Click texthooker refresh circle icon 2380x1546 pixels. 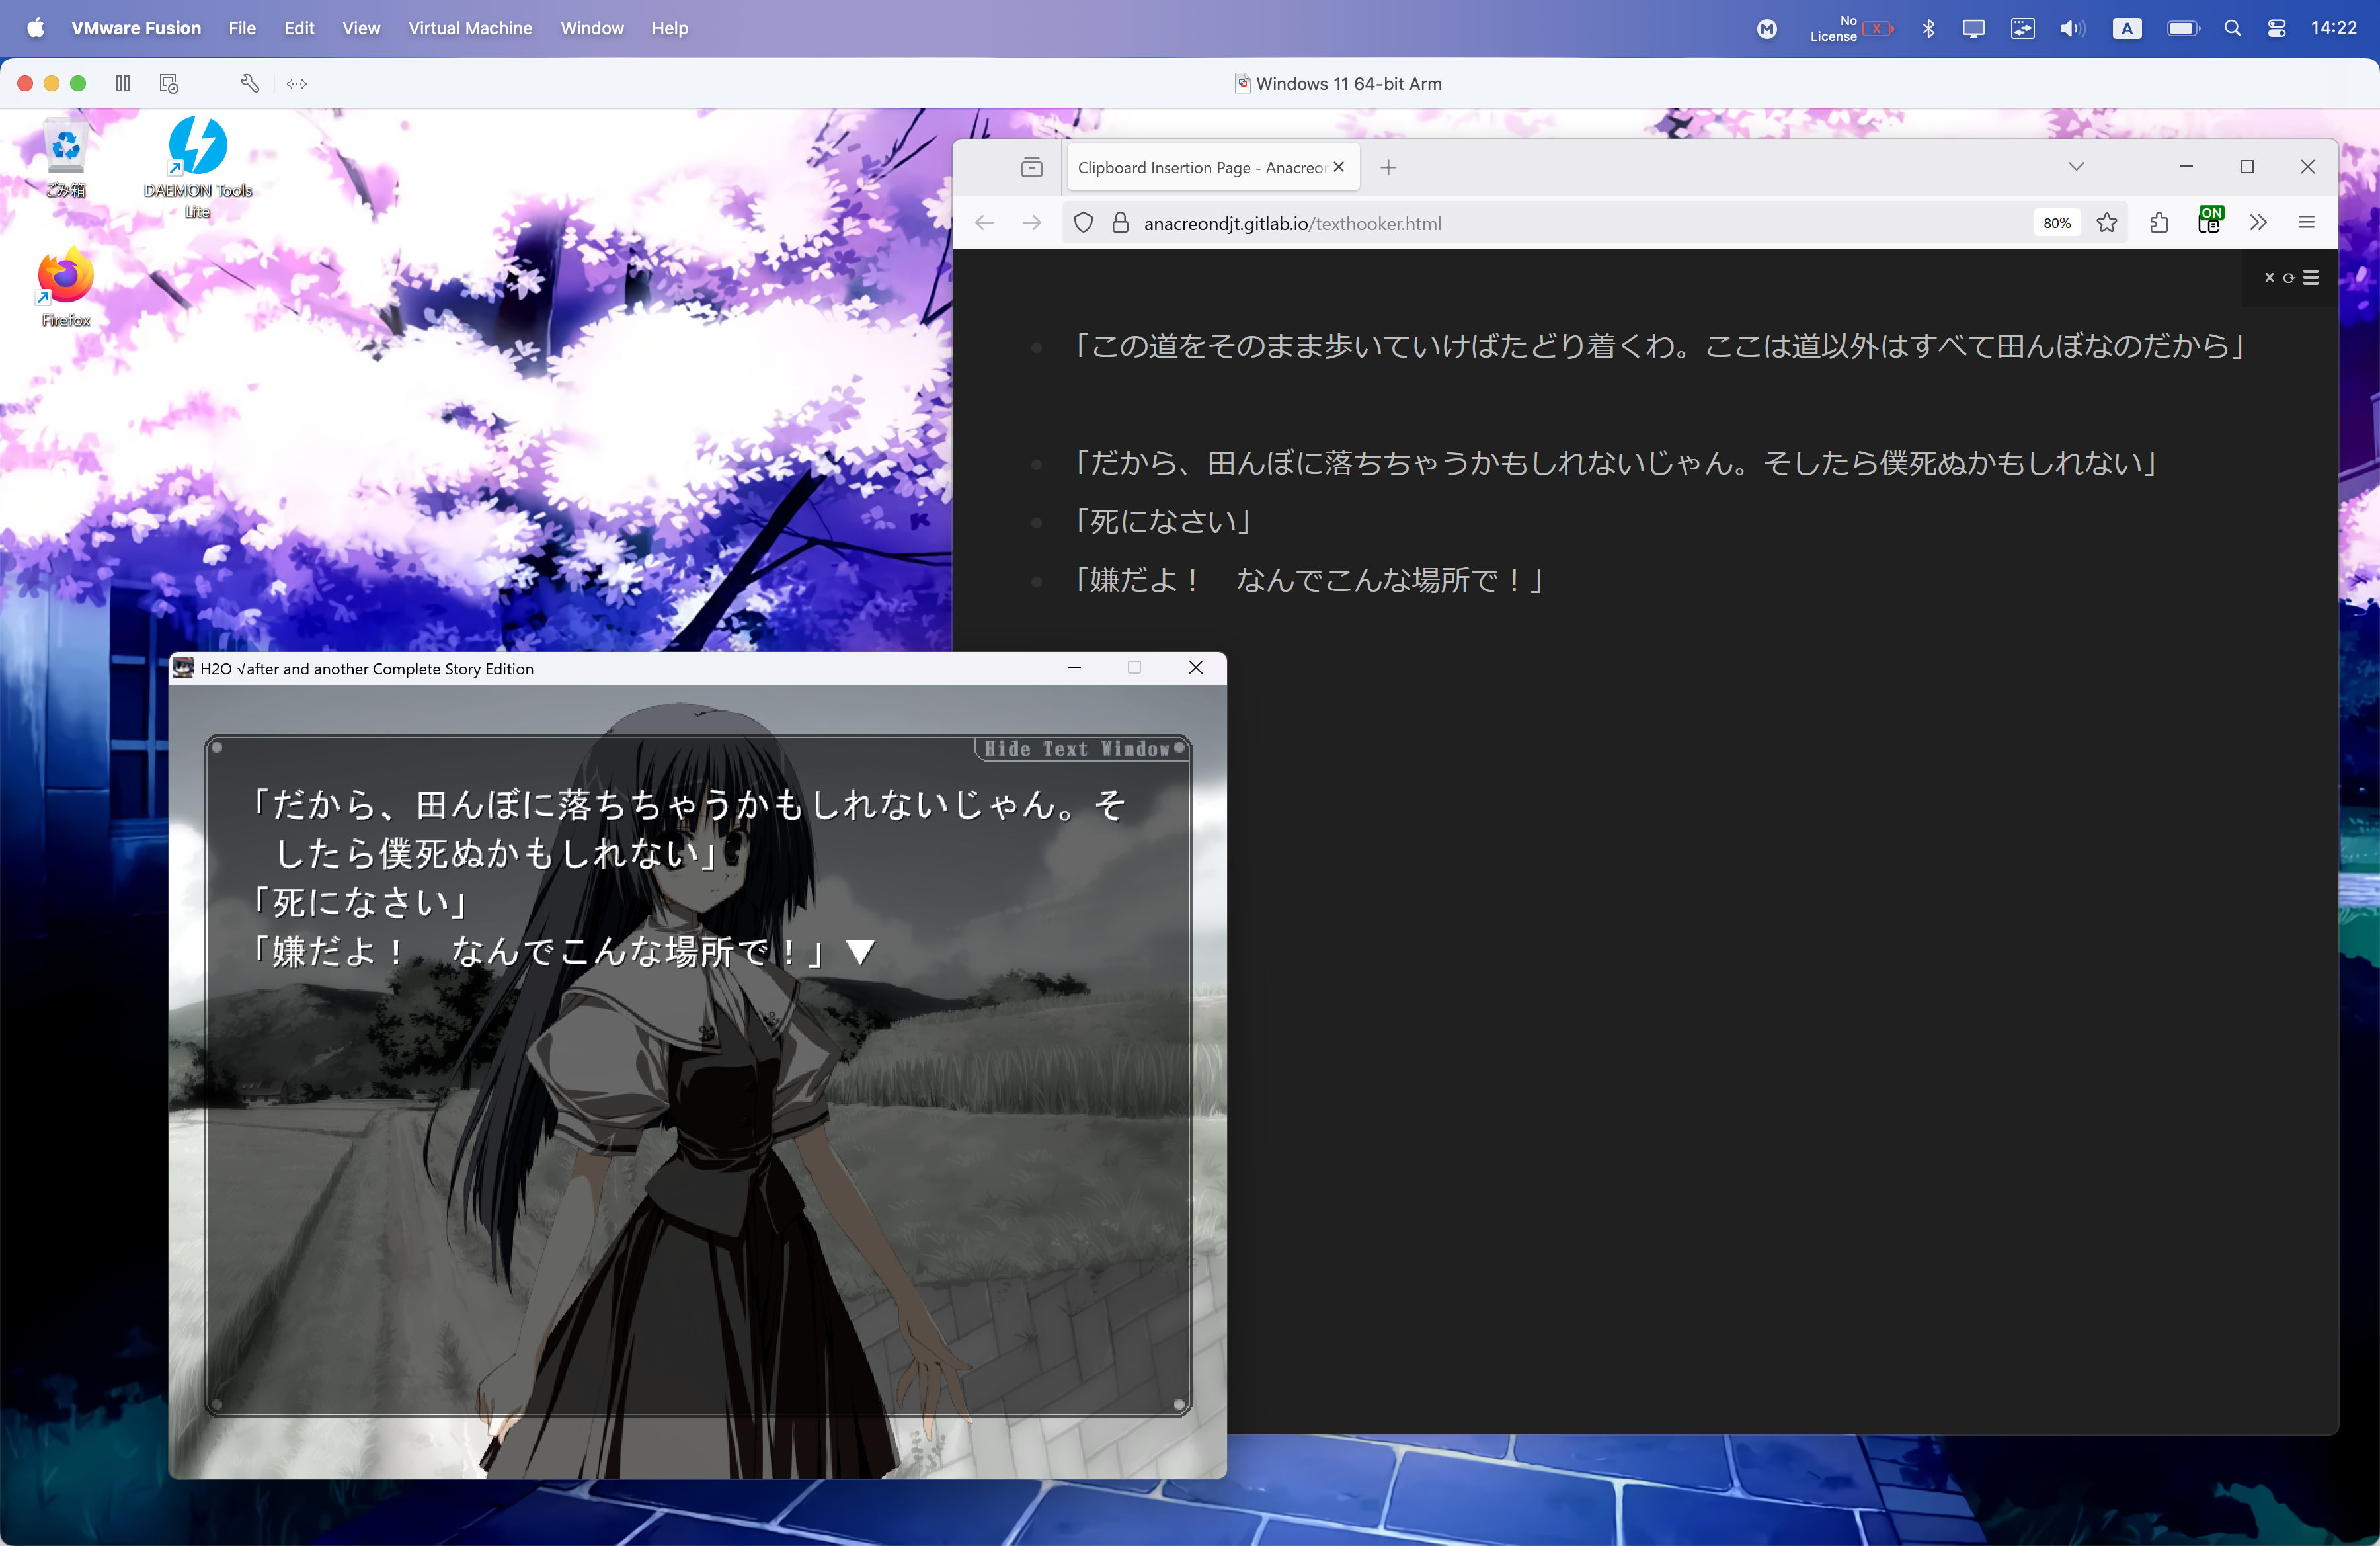tap(2288, 278)
